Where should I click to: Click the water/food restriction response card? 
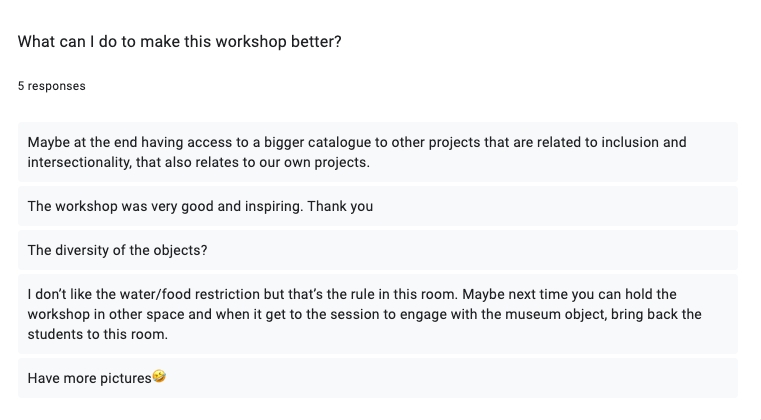[x=378, y=314]
